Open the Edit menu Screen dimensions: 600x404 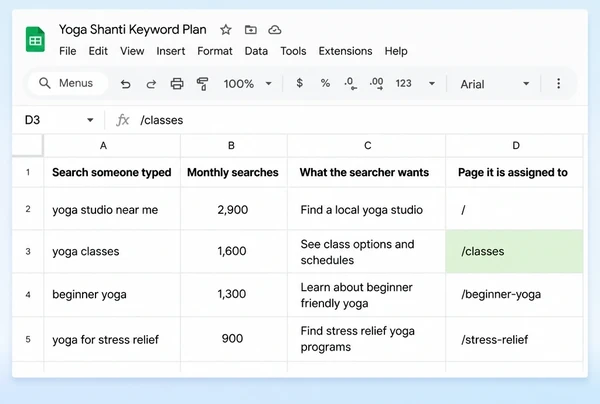[98, 51]
